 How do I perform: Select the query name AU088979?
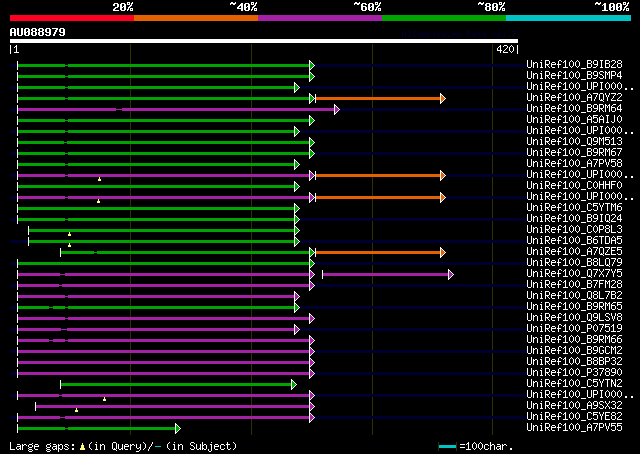[38, 32]
